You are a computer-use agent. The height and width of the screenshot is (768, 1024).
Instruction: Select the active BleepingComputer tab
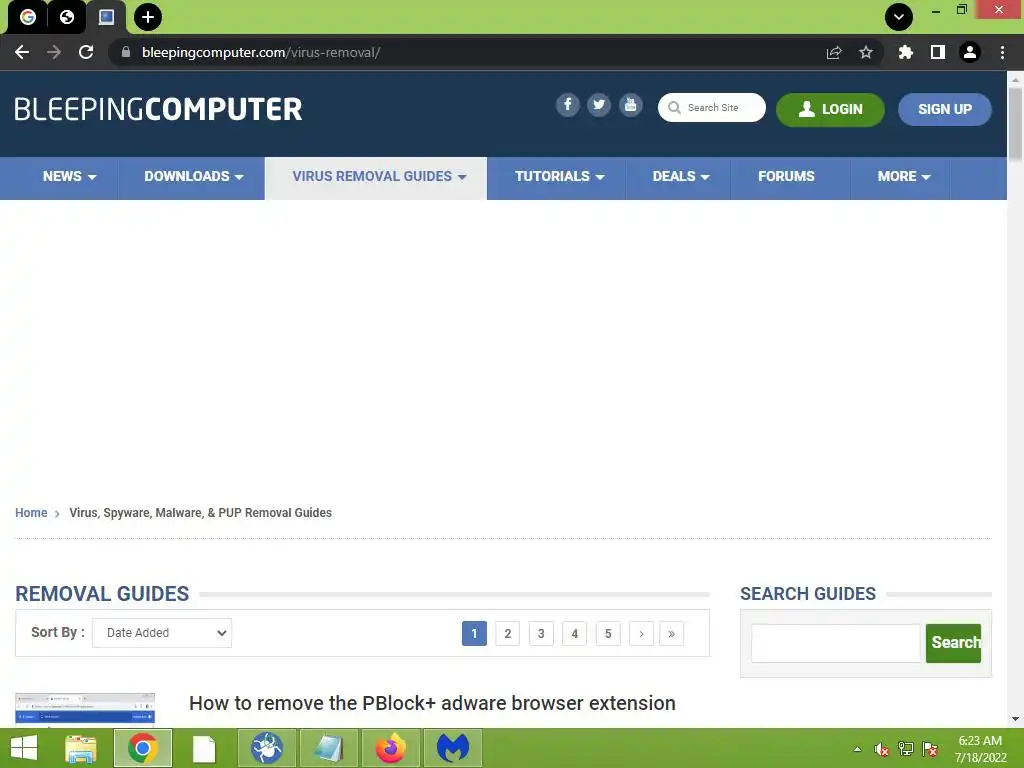106,17
